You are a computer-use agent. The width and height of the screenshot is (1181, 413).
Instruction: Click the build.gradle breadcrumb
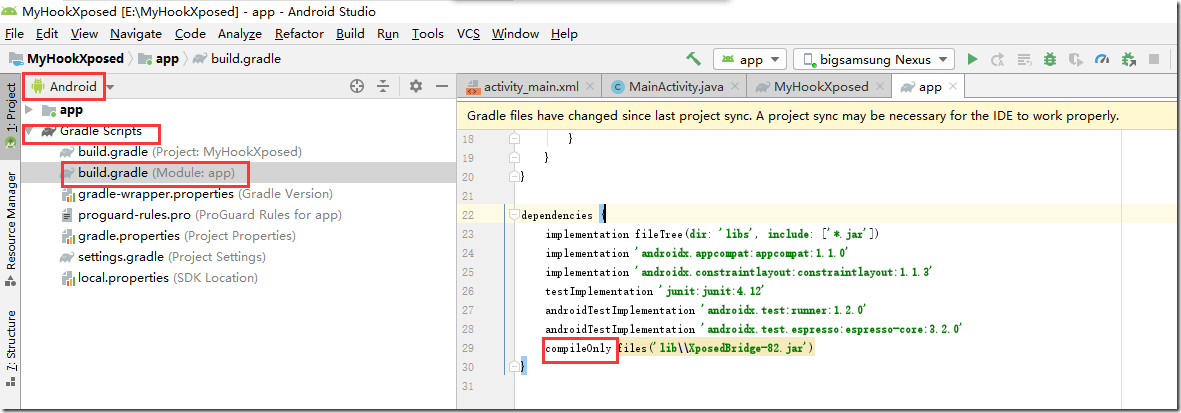pyautogui.click(x=237, y=59)
